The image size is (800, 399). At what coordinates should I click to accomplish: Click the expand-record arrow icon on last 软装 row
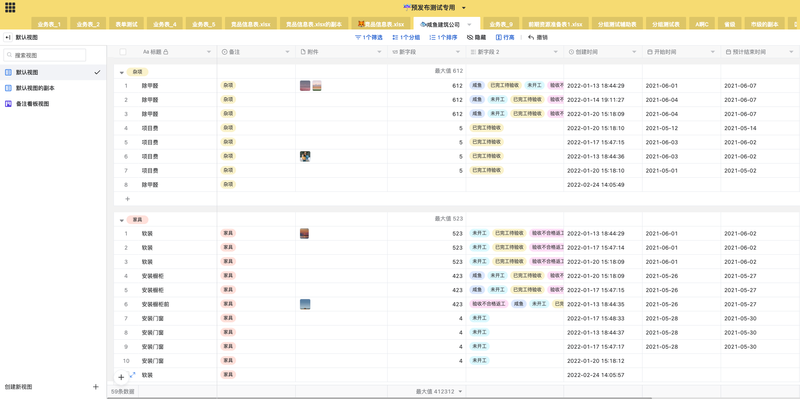[x=133, y=375]
